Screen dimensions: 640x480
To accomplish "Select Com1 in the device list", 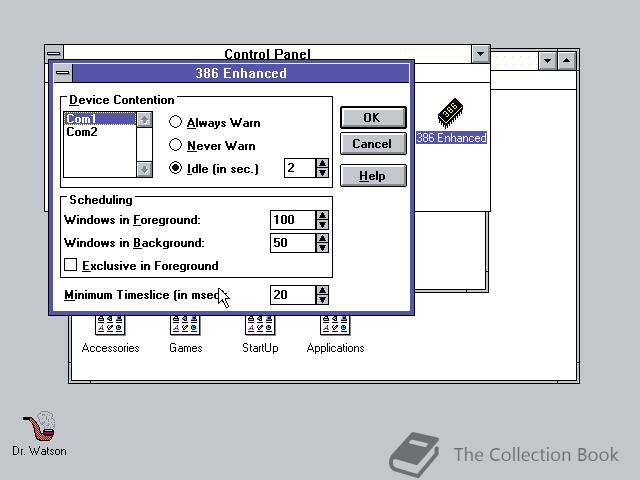I will coord(100,119).
